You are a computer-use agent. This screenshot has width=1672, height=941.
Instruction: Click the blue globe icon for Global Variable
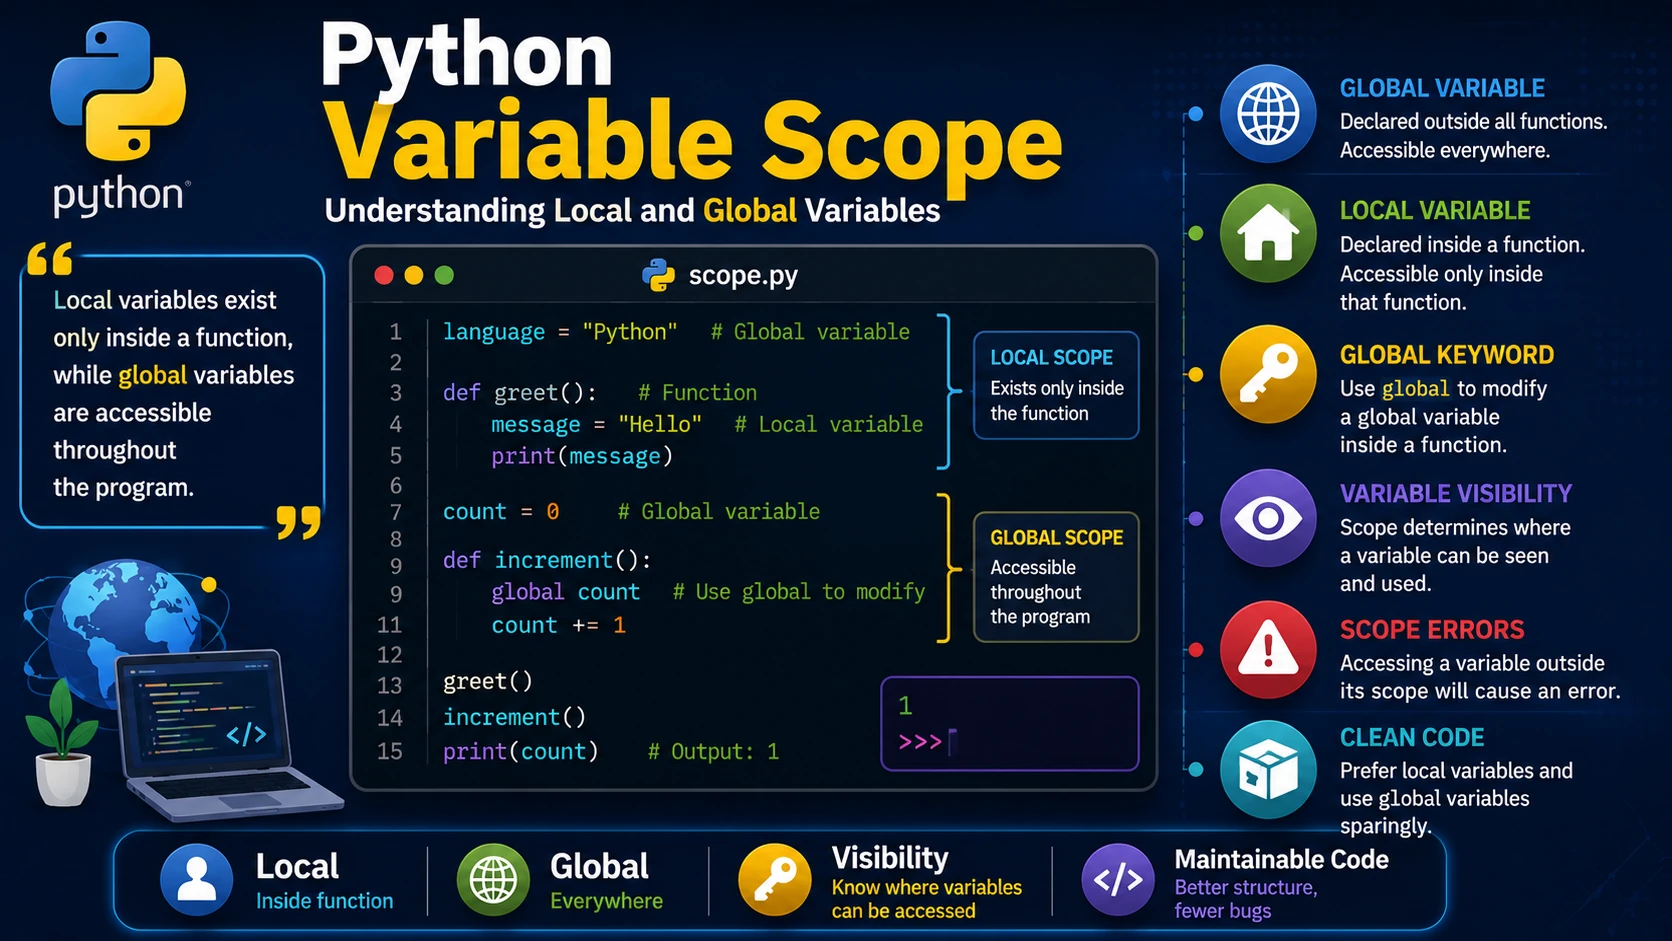[1268, 114]
